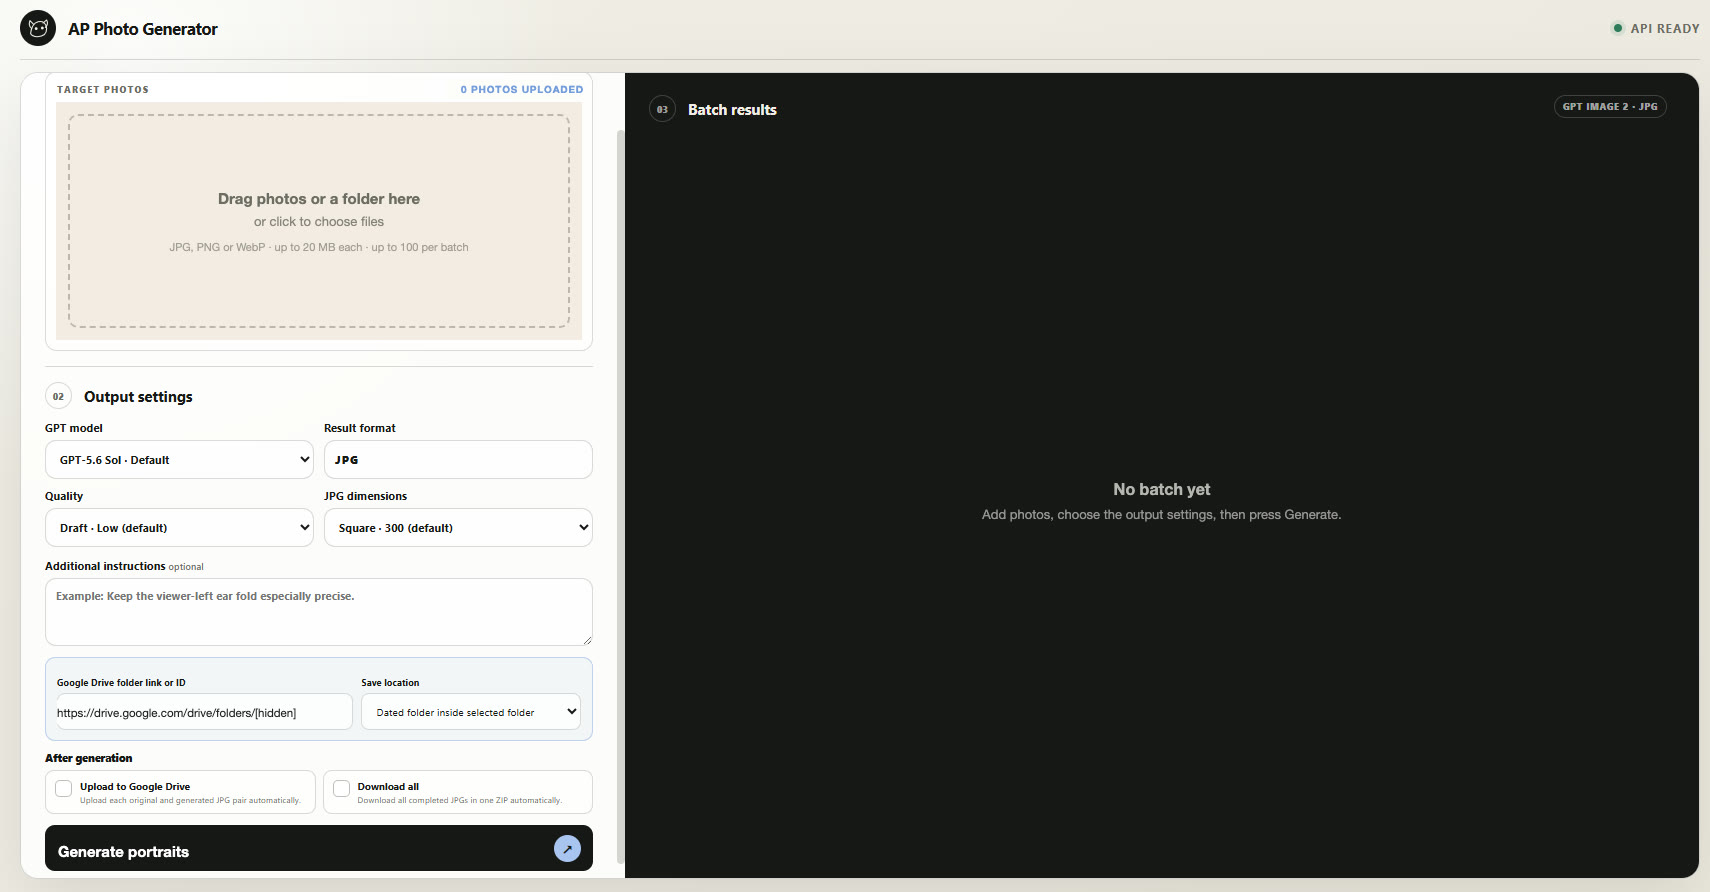Click the Result format JPG field
Viewport: 1710px width, 892px height.
[458, 460]
